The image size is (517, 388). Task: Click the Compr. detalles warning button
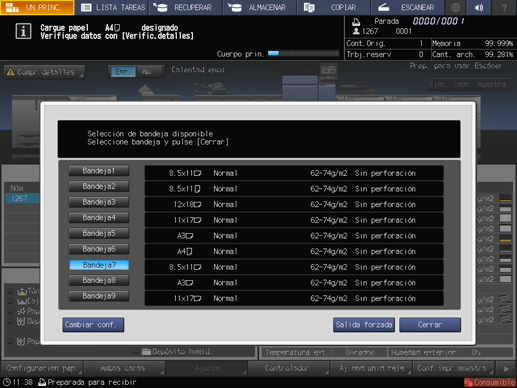click(x=44, y=72)
